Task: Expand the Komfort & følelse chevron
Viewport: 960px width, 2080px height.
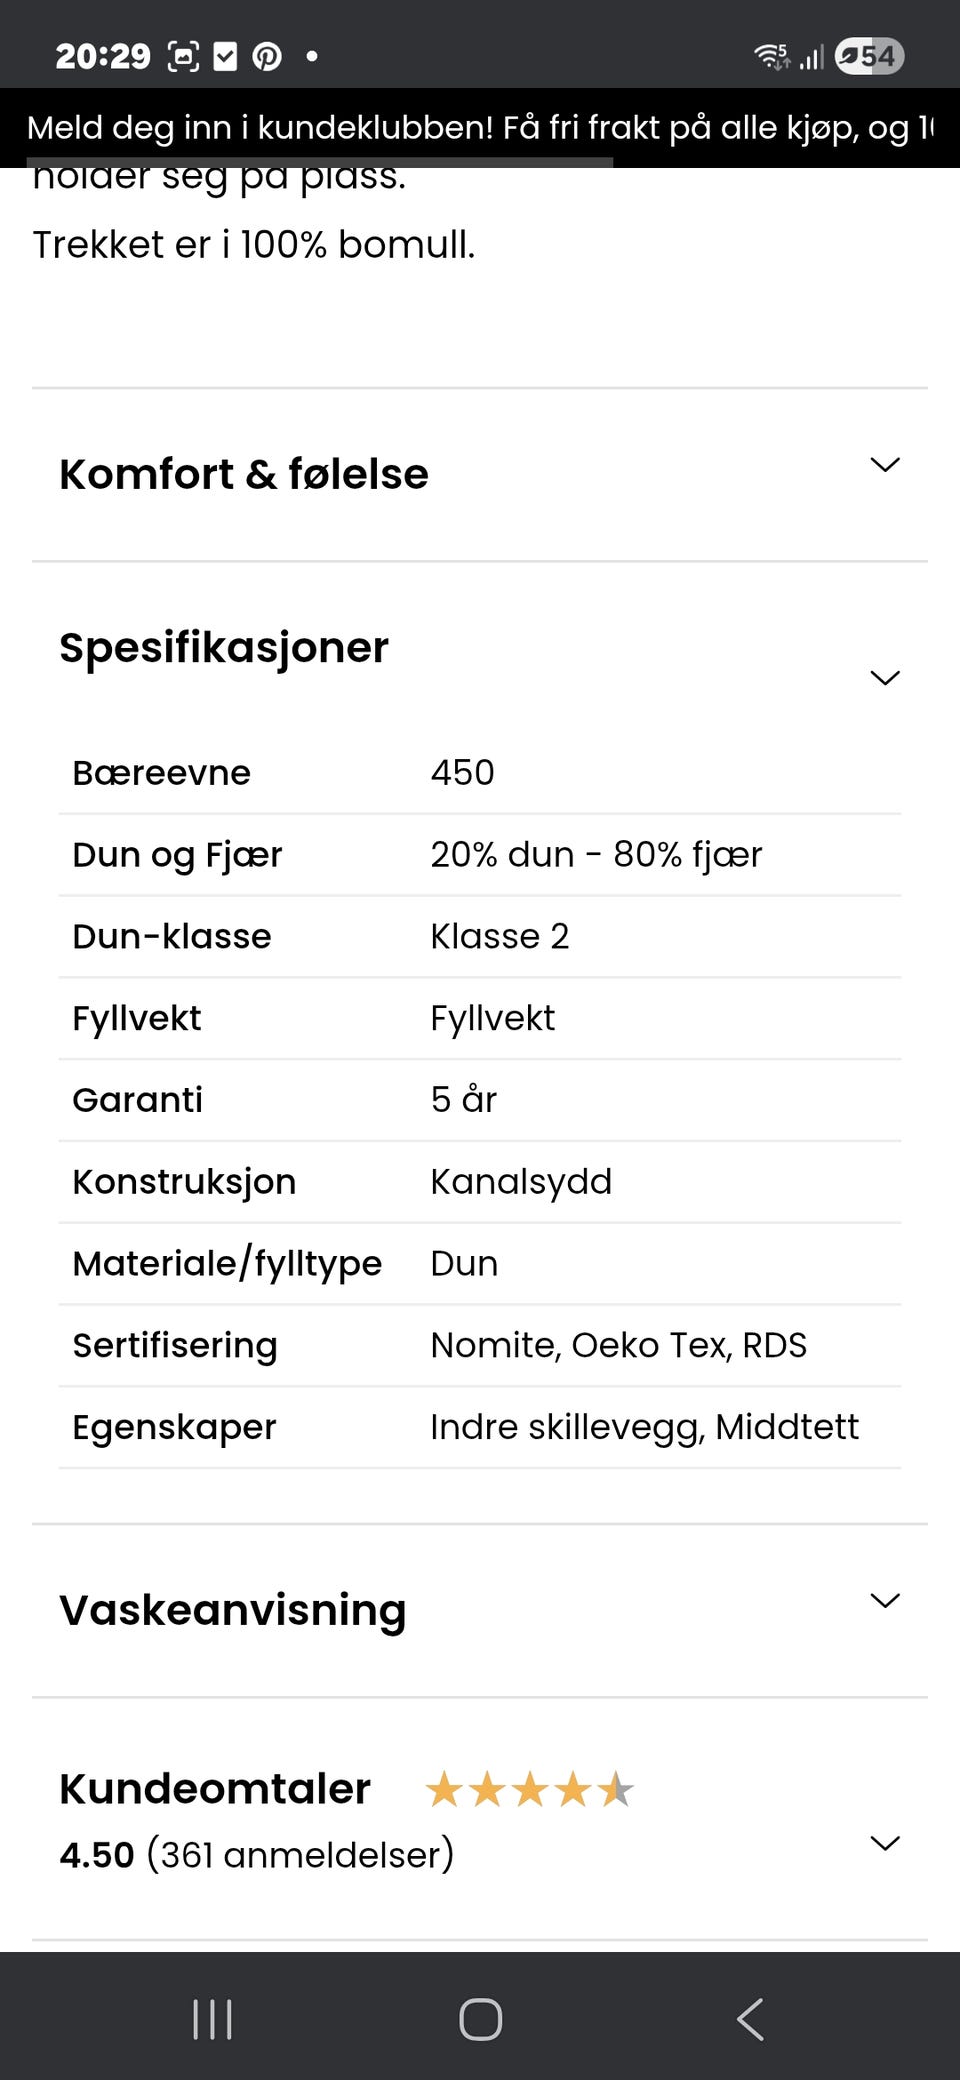Action: click(x=885, y=465)
